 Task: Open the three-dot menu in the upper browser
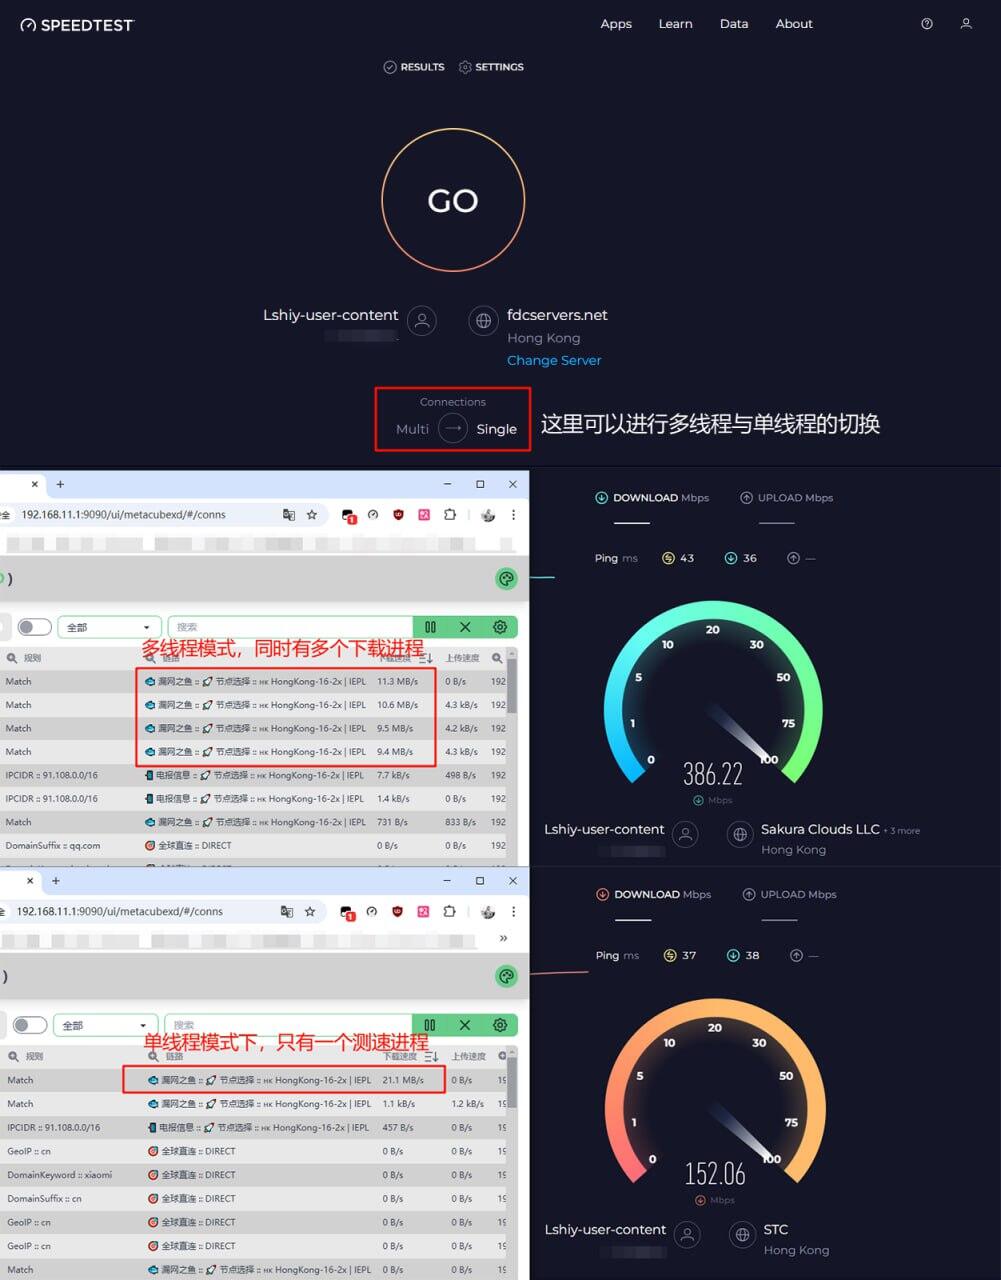tap(513, 514)
